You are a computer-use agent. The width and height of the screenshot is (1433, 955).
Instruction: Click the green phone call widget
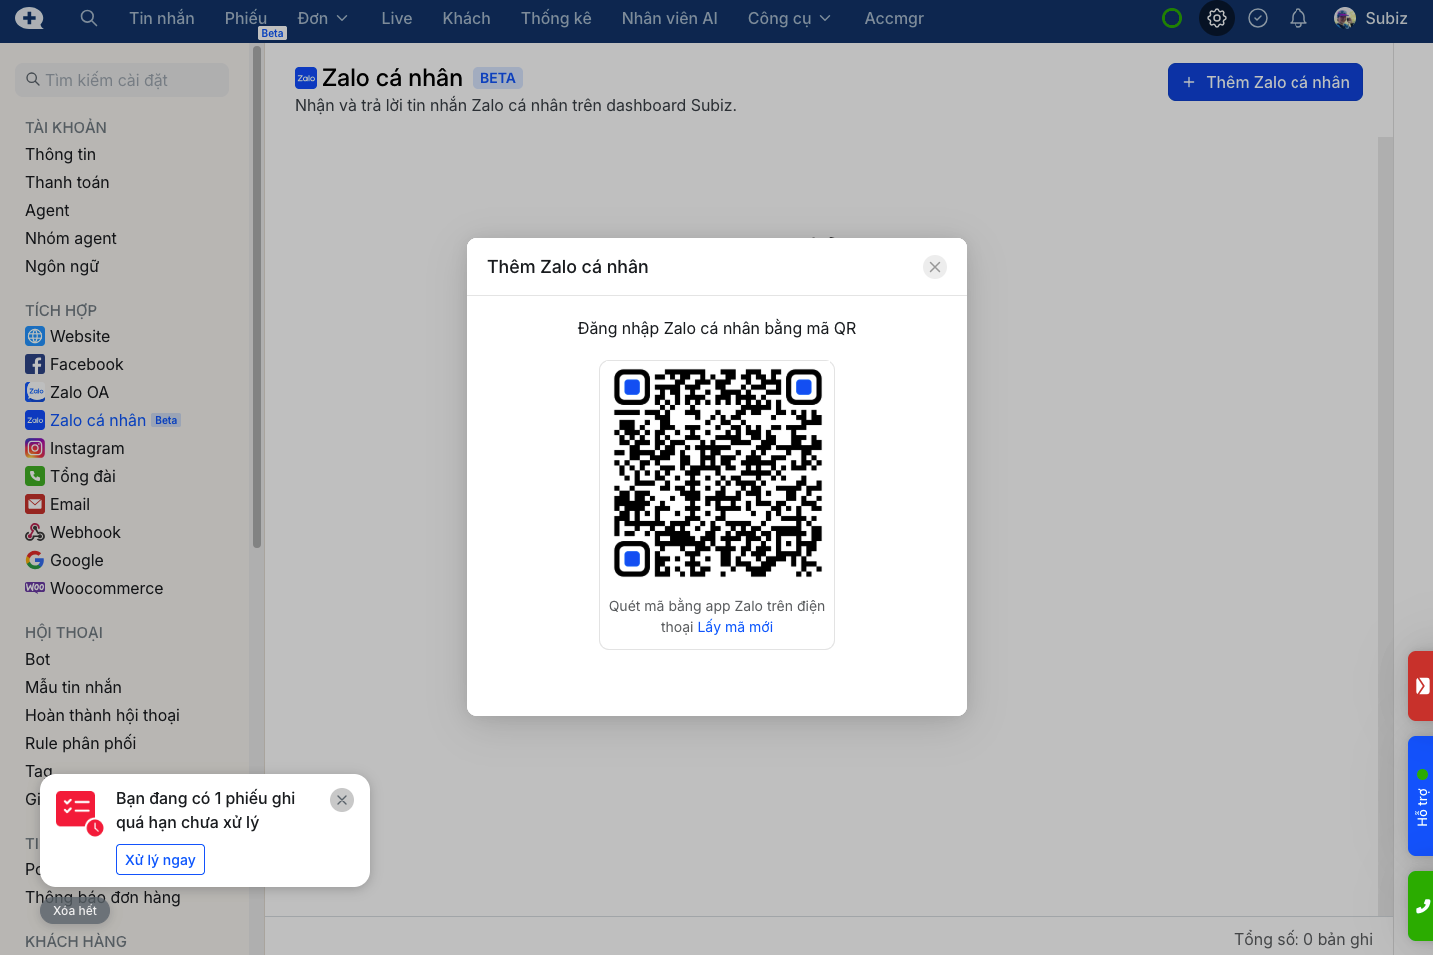click(x=1421, y=906)
